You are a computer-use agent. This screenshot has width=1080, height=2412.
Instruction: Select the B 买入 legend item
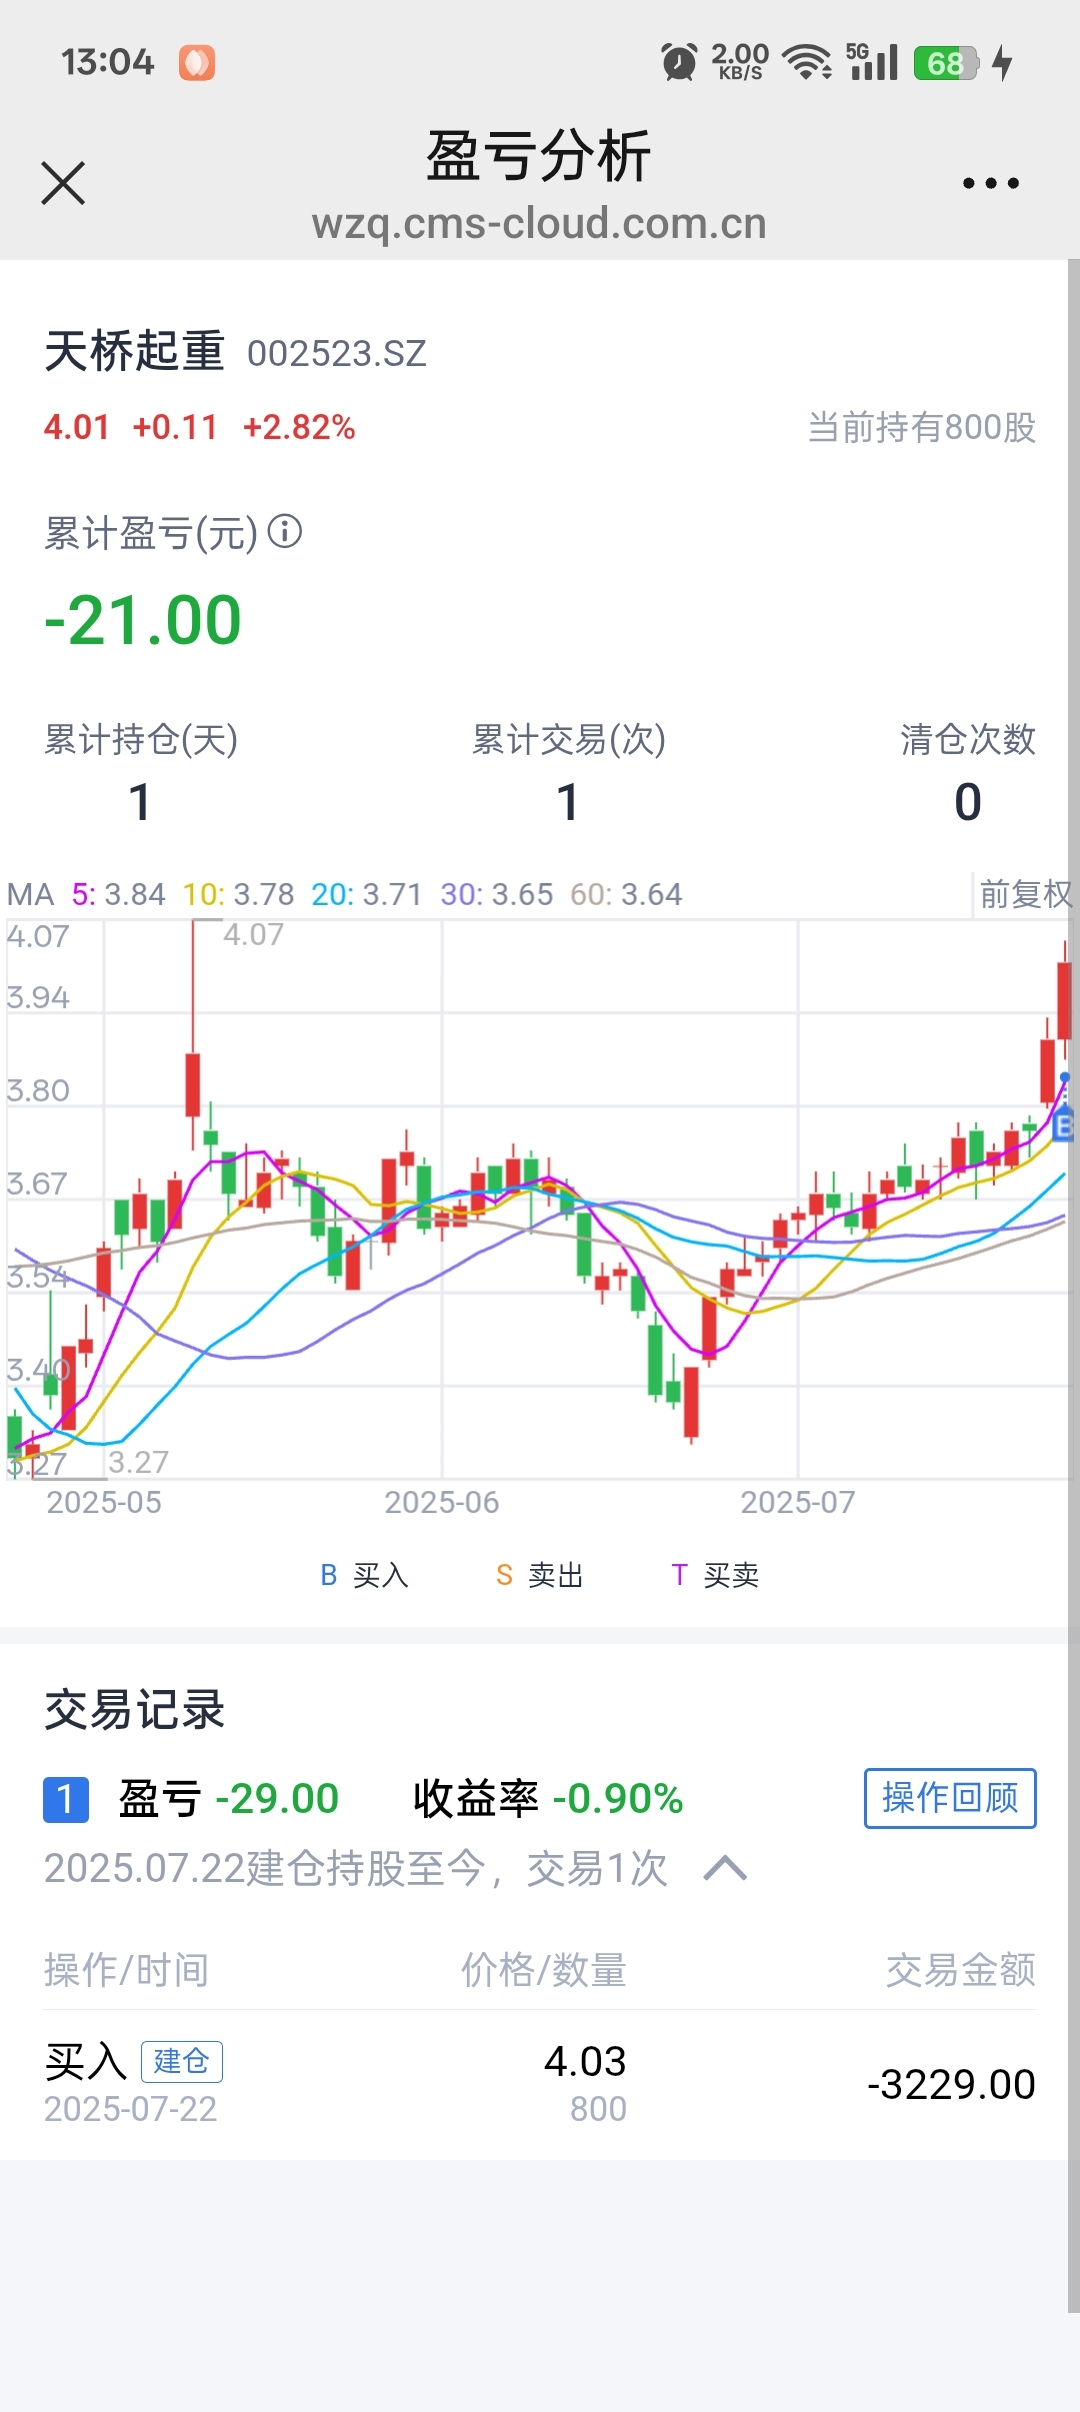[x=364, y=1575]
